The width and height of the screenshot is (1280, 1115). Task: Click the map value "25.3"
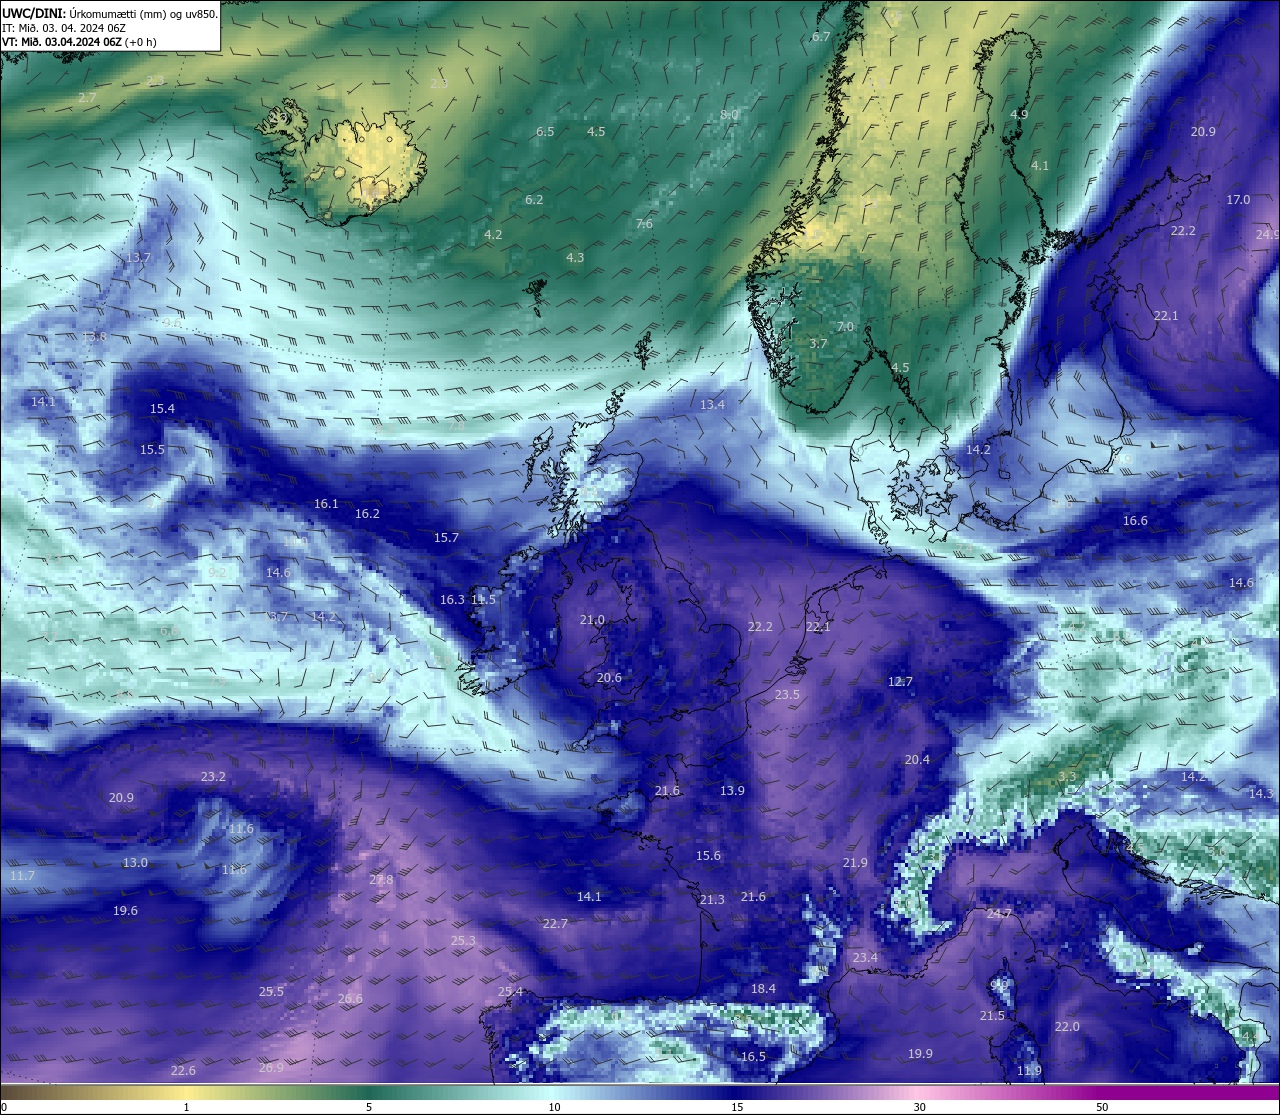(463, 941)
